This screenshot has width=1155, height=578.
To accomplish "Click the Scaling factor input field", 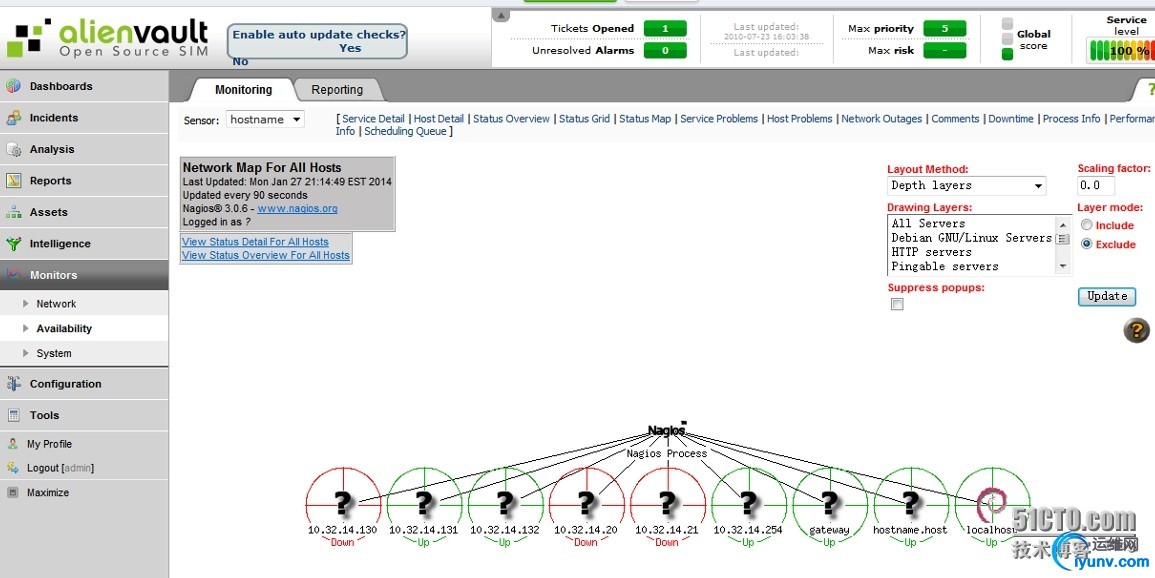I will click(x=1096, y=186).
